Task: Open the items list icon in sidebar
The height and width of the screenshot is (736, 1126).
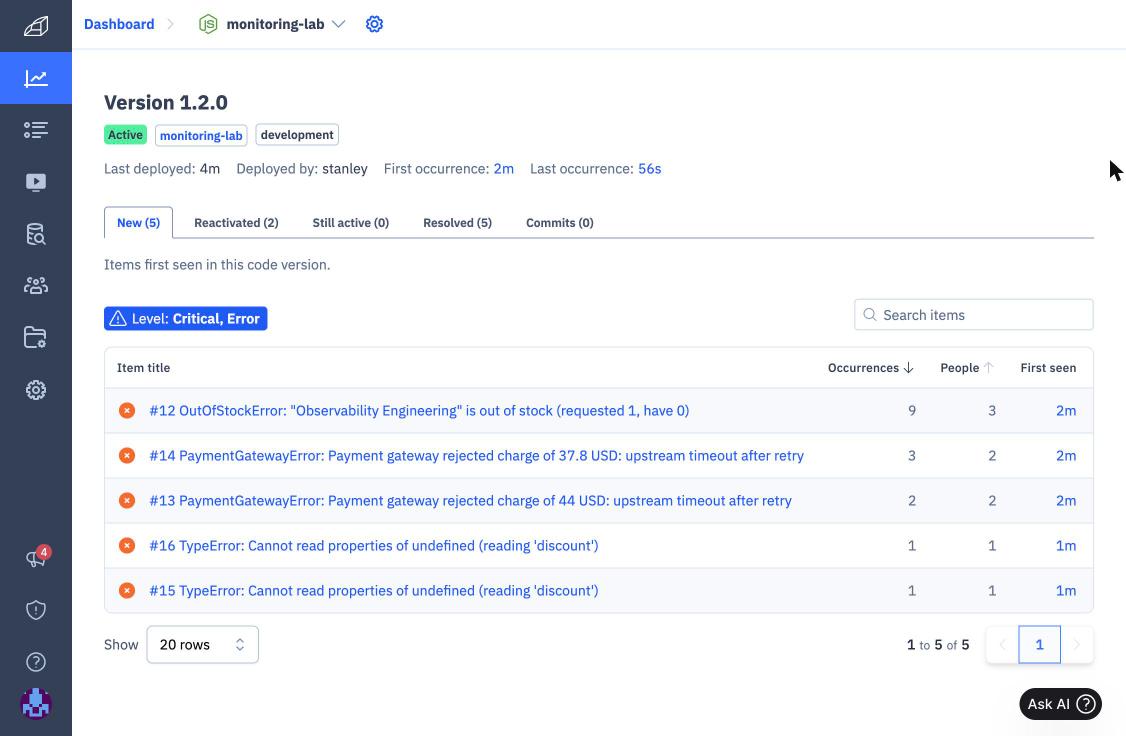Action: pyautogui.click(x=36, y=130)
